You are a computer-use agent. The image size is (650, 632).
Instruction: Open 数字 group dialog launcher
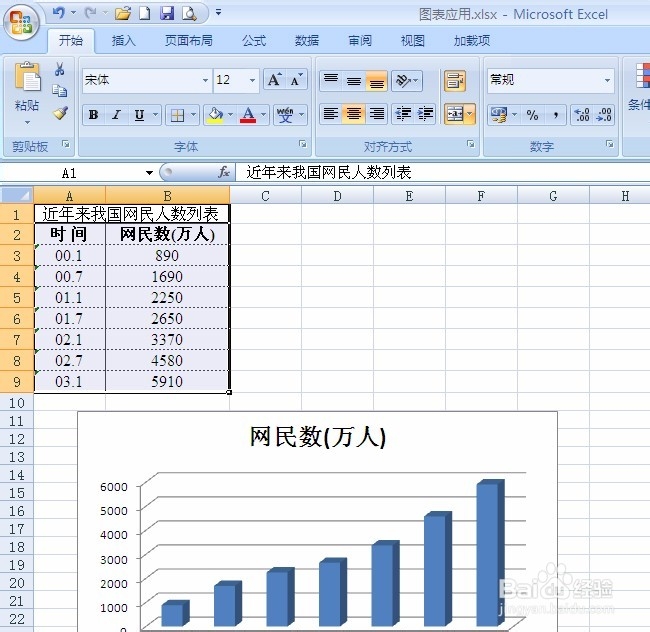(610, 144)
